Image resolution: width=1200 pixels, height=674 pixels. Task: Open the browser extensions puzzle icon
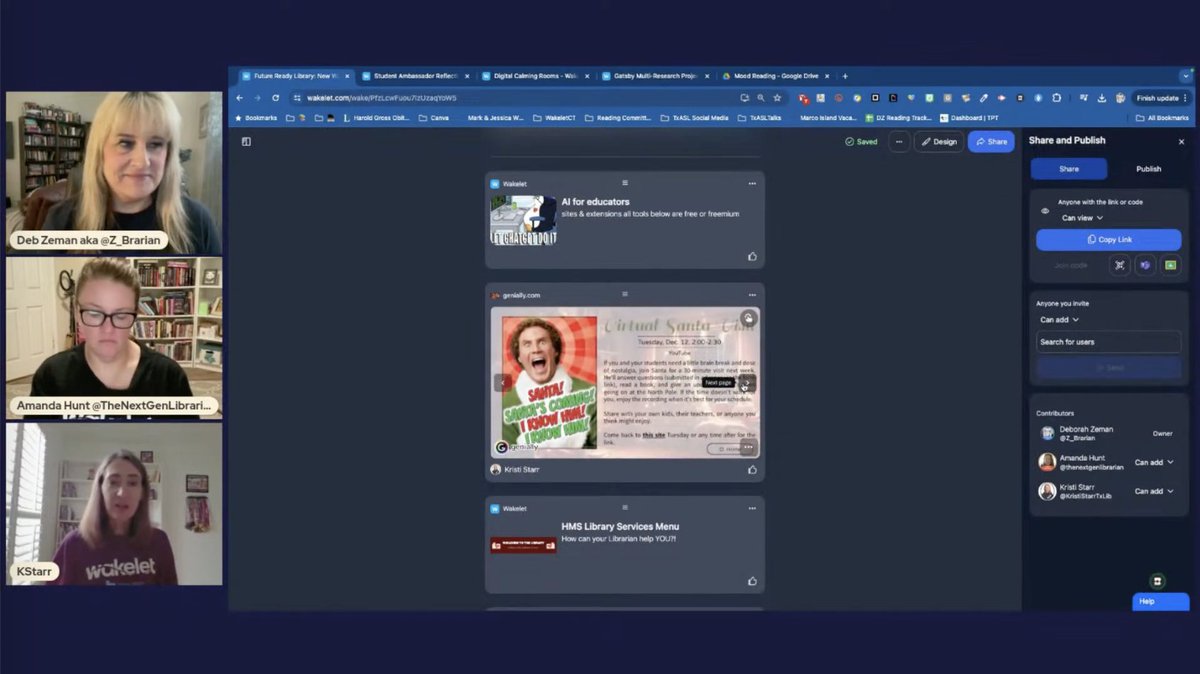click(x=1057, y=98)
